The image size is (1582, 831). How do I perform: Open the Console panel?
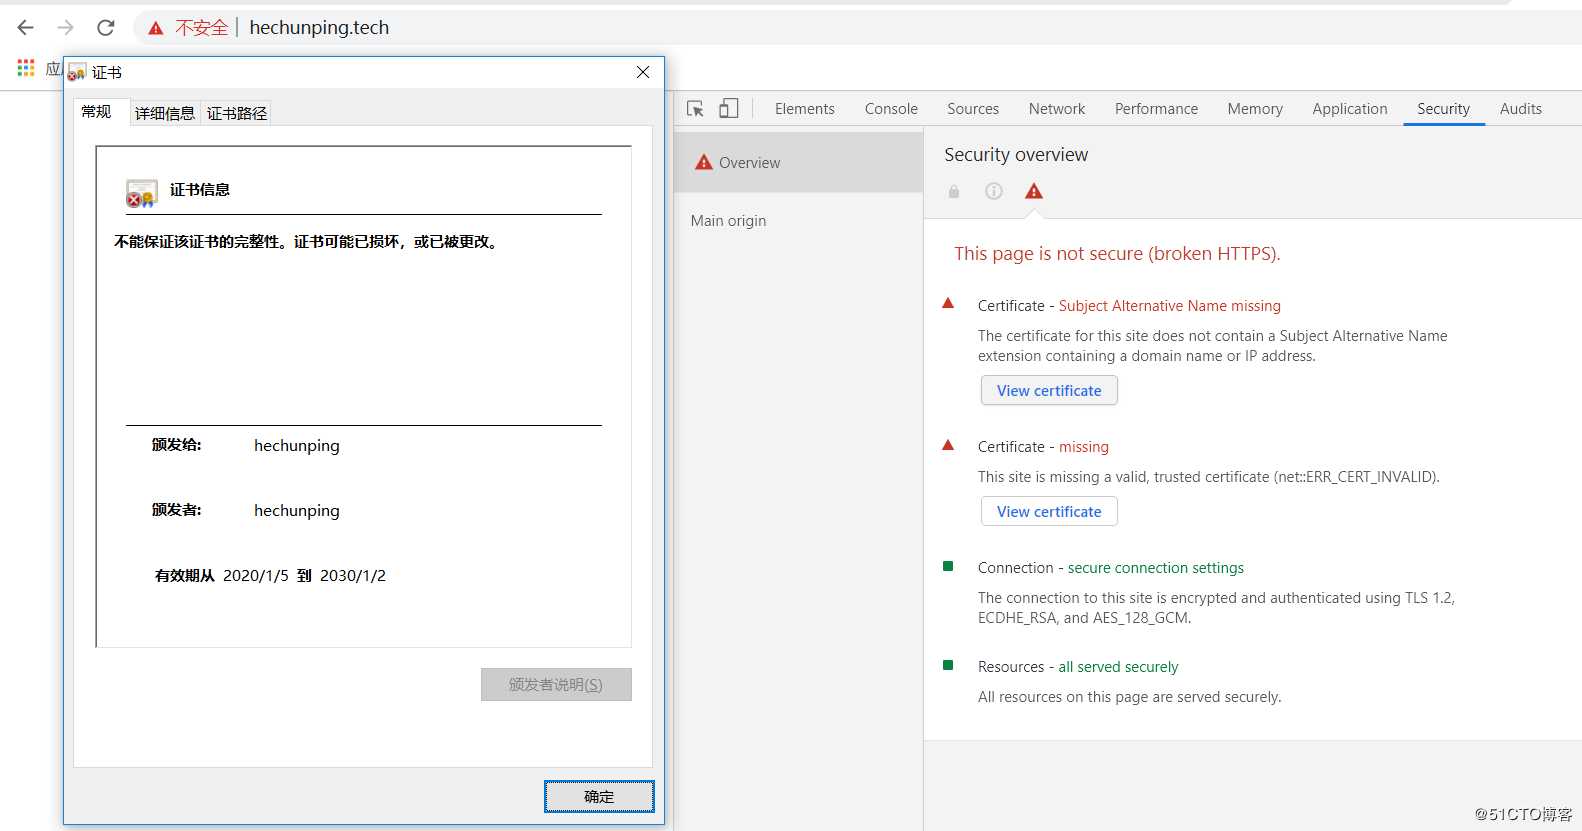(x=891, y=109)
